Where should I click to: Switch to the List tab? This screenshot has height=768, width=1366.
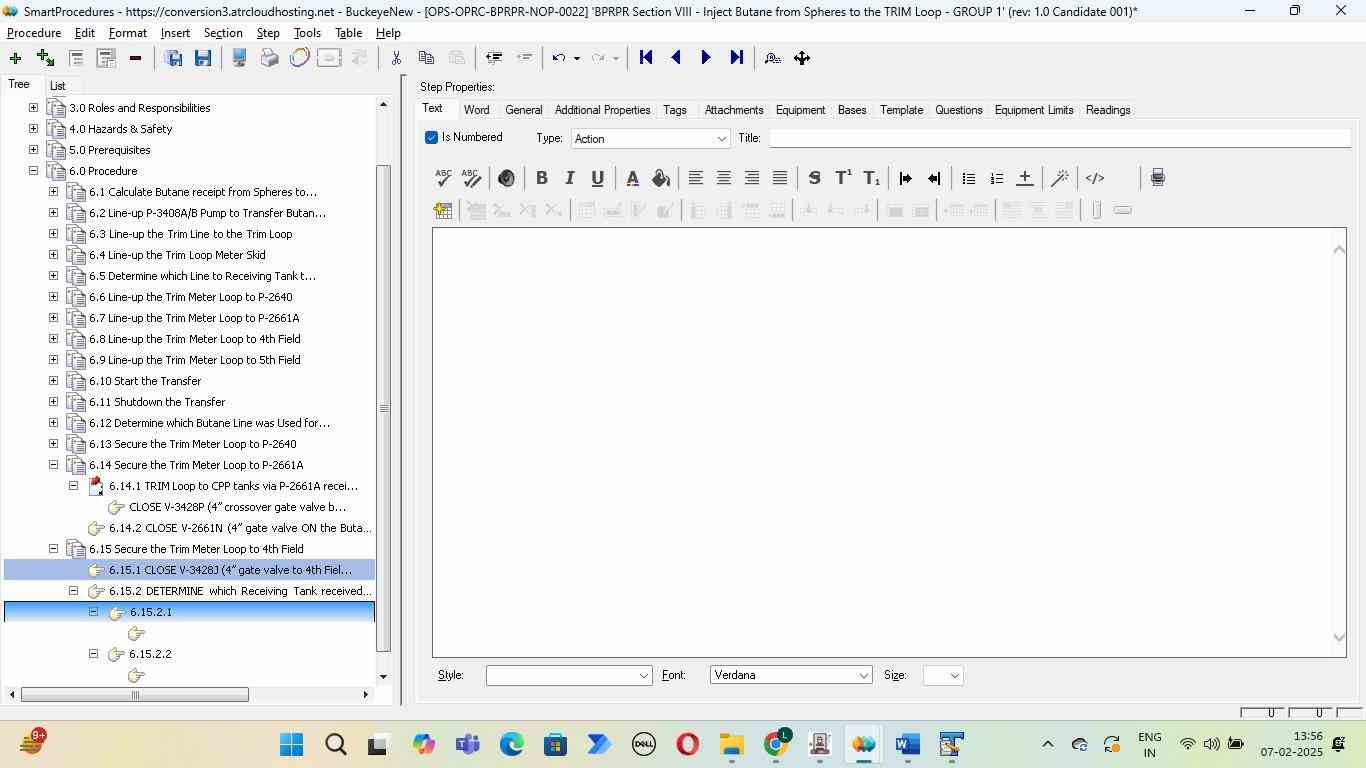58,86
